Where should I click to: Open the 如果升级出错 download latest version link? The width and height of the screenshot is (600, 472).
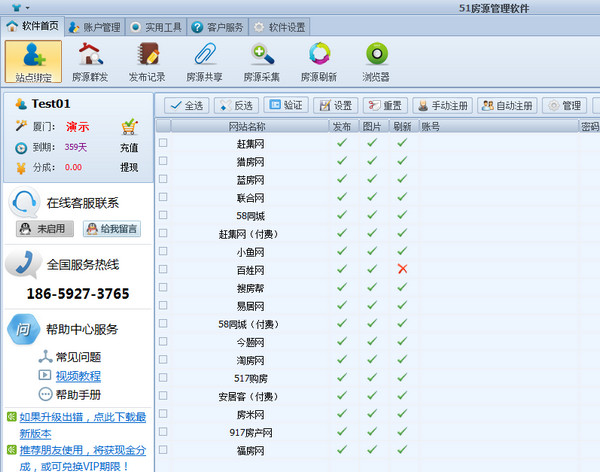(x=83, y=425)
